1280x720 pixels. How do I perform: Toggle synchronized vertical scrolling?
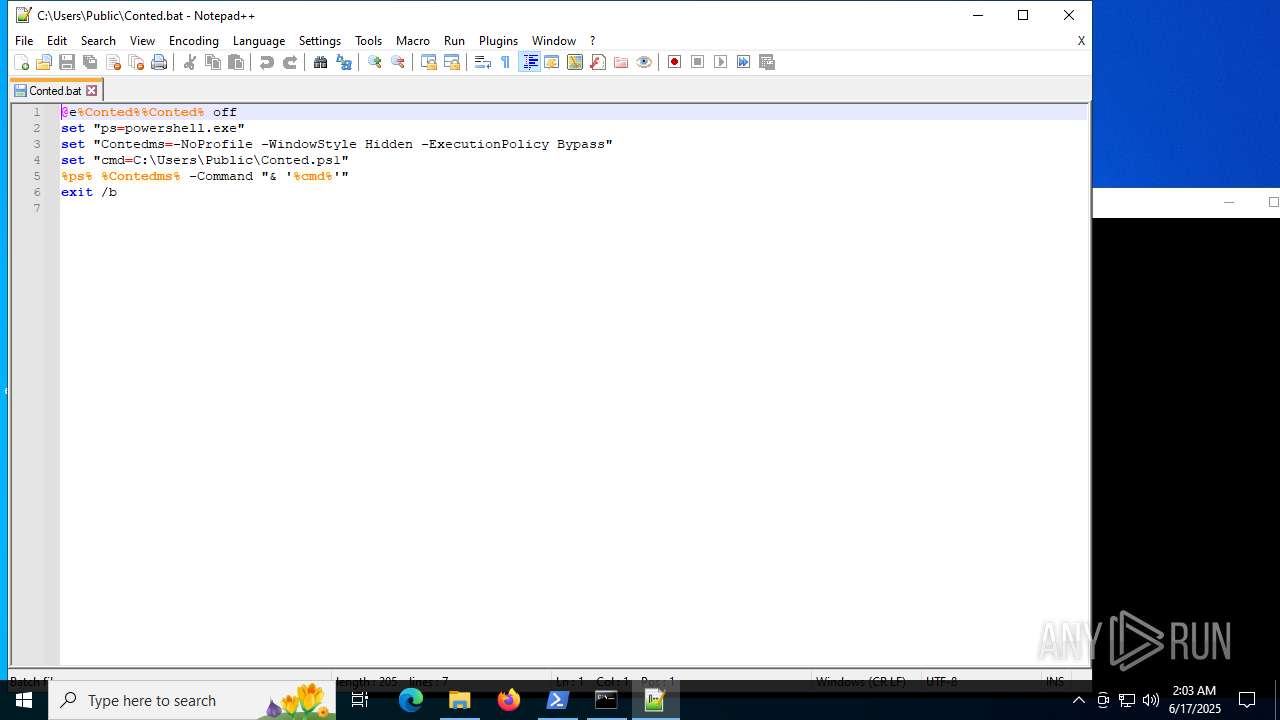pyautogui.click(x=428, y=62)
